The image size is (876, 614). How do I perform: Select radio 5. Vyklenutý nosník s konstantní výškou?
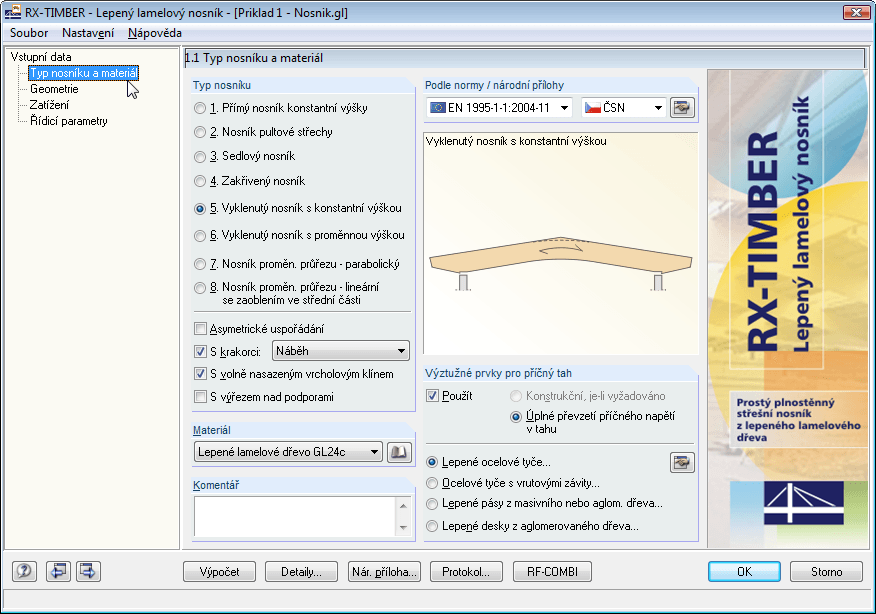[199, 209]
